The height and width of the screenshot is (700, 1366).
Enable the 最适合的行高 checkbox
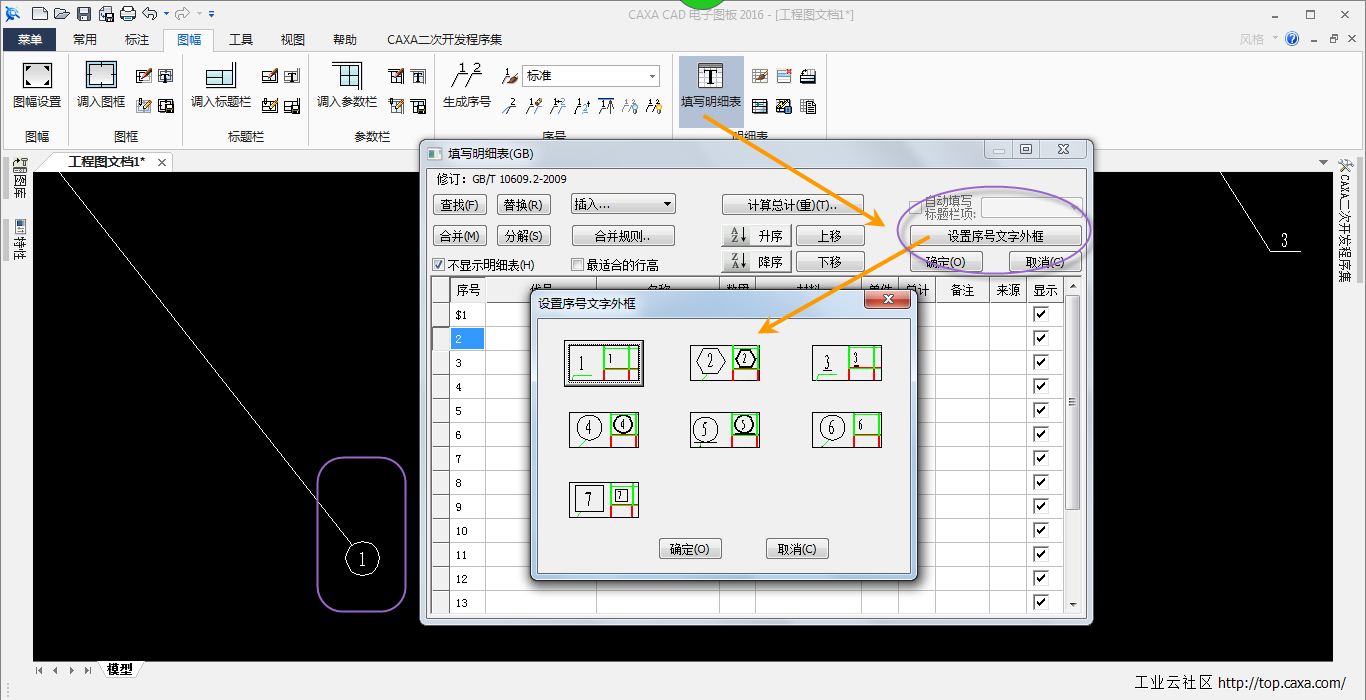pos(577,265)
